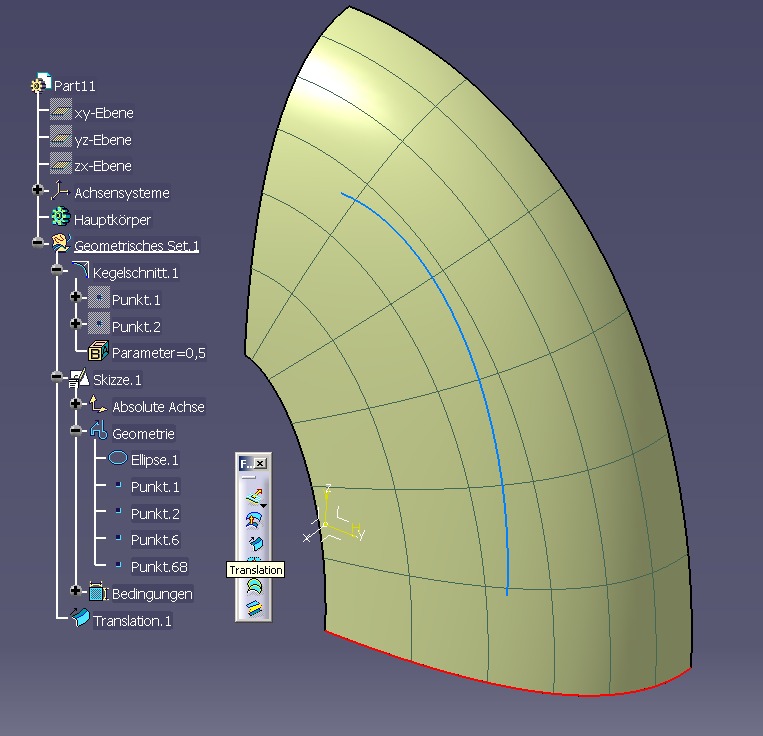Click the Geometrisches Set.1 icon
Viewport: 763px width, 736px height.
61,243
